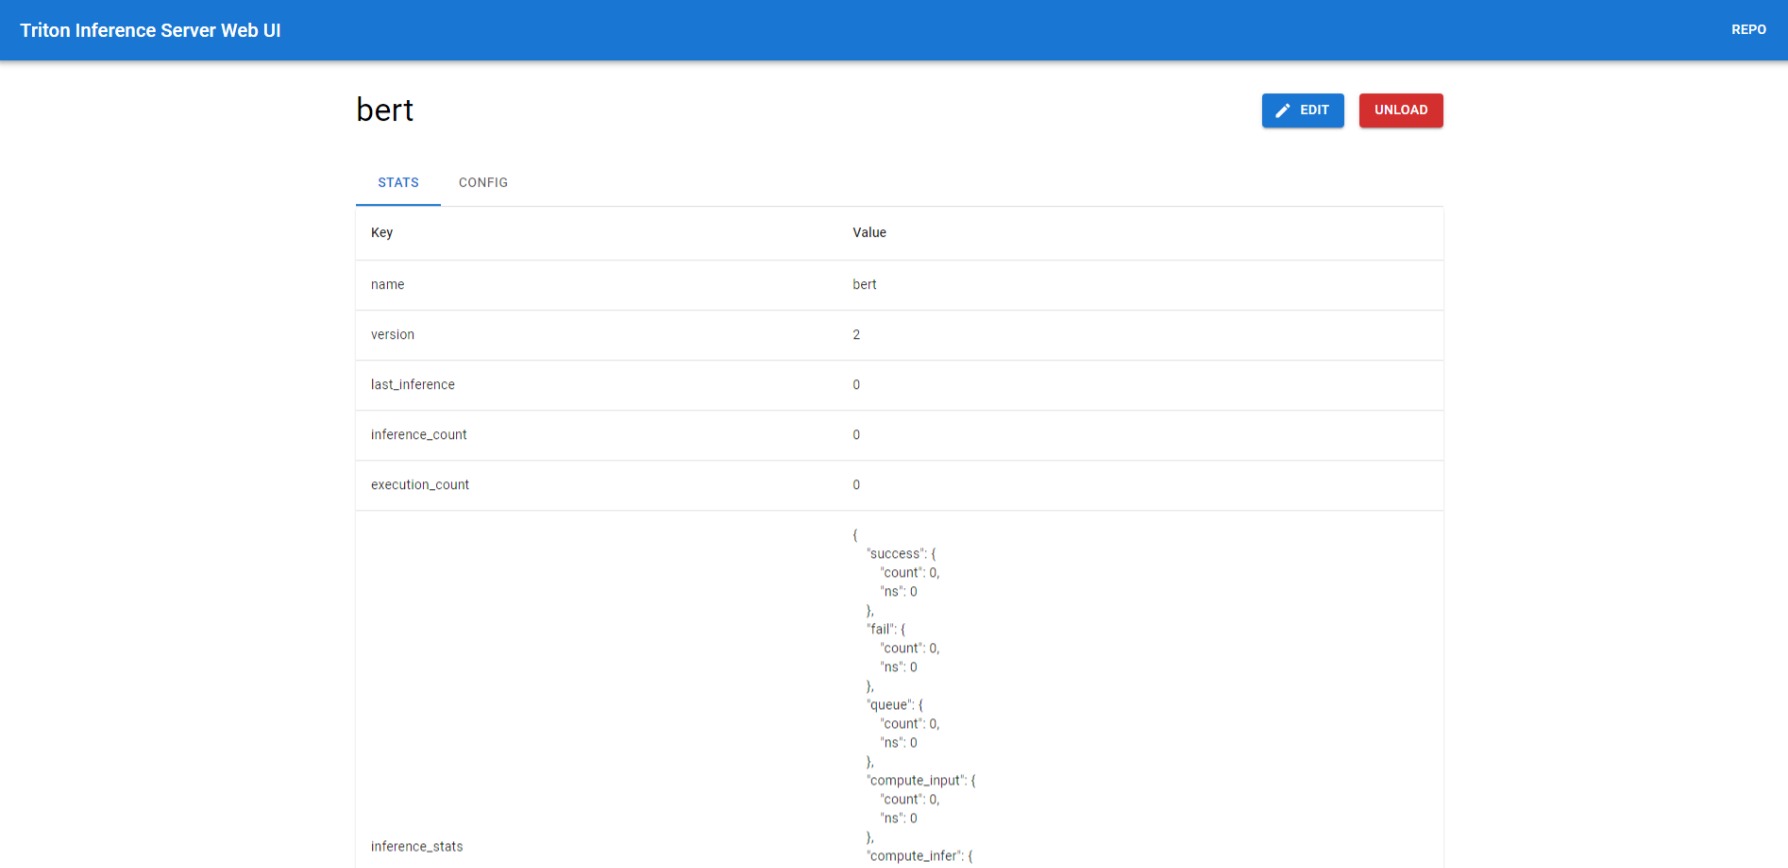The image size is (1788, 868).
Task: Select the version row key
Action: coord(392,334)
